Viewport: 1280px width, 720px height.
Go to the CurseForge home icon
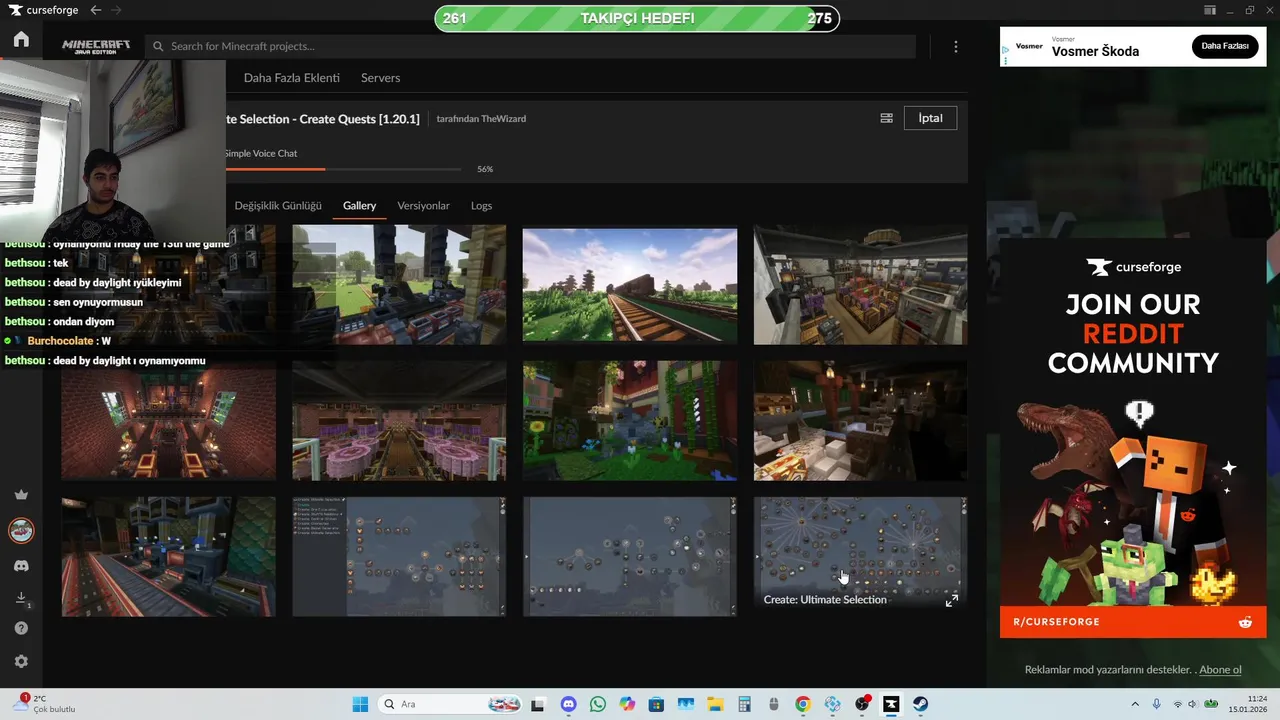(21, 40)
